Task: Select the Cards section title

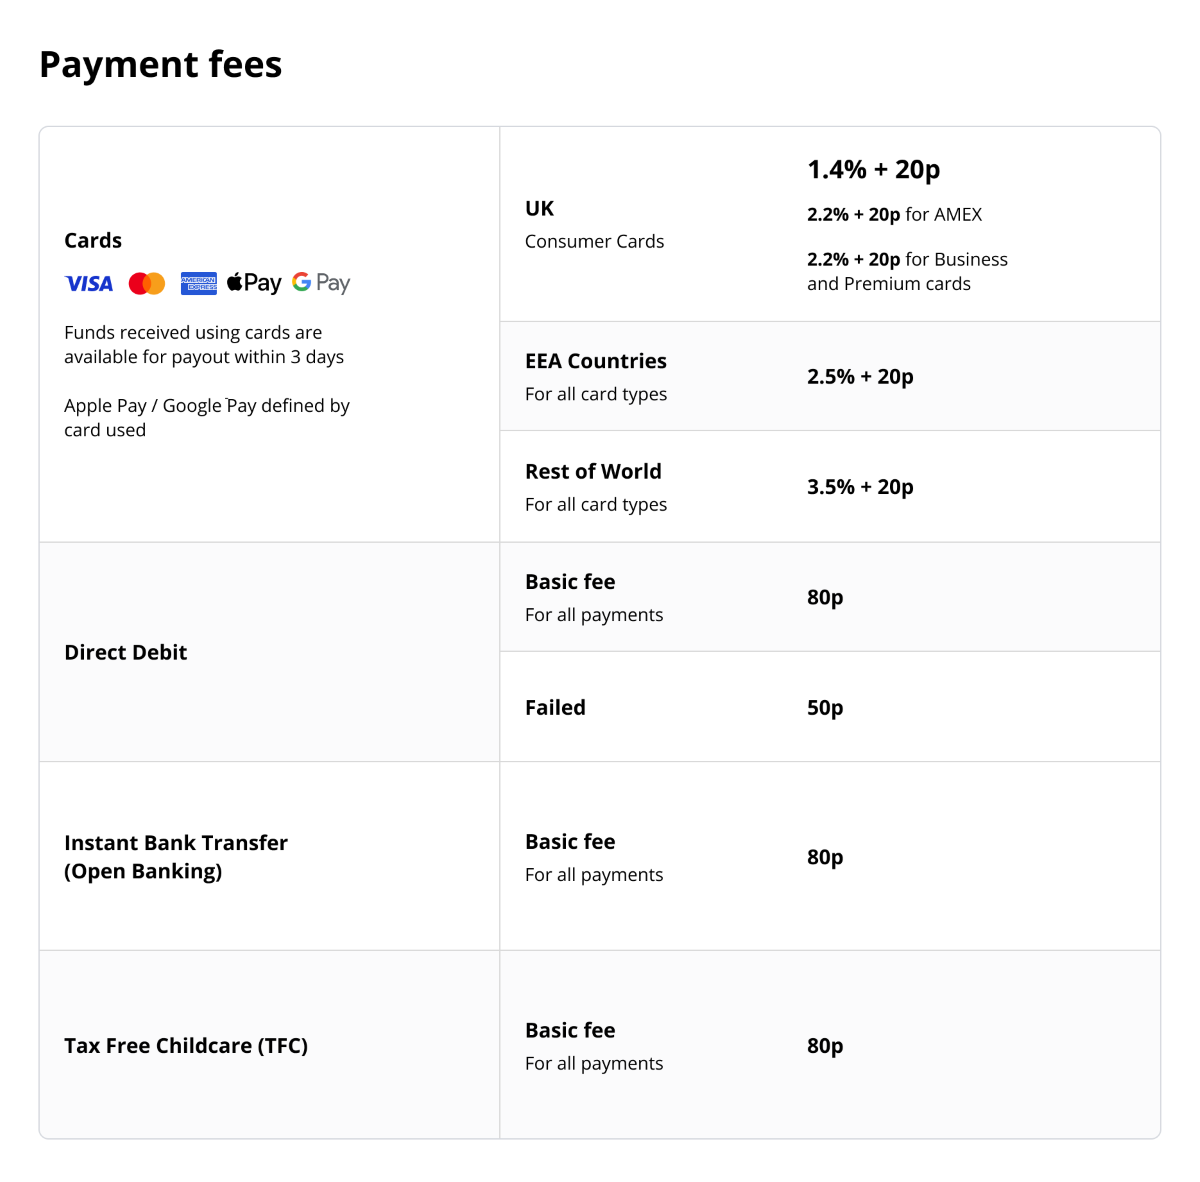Action: [x=93, y=241]
